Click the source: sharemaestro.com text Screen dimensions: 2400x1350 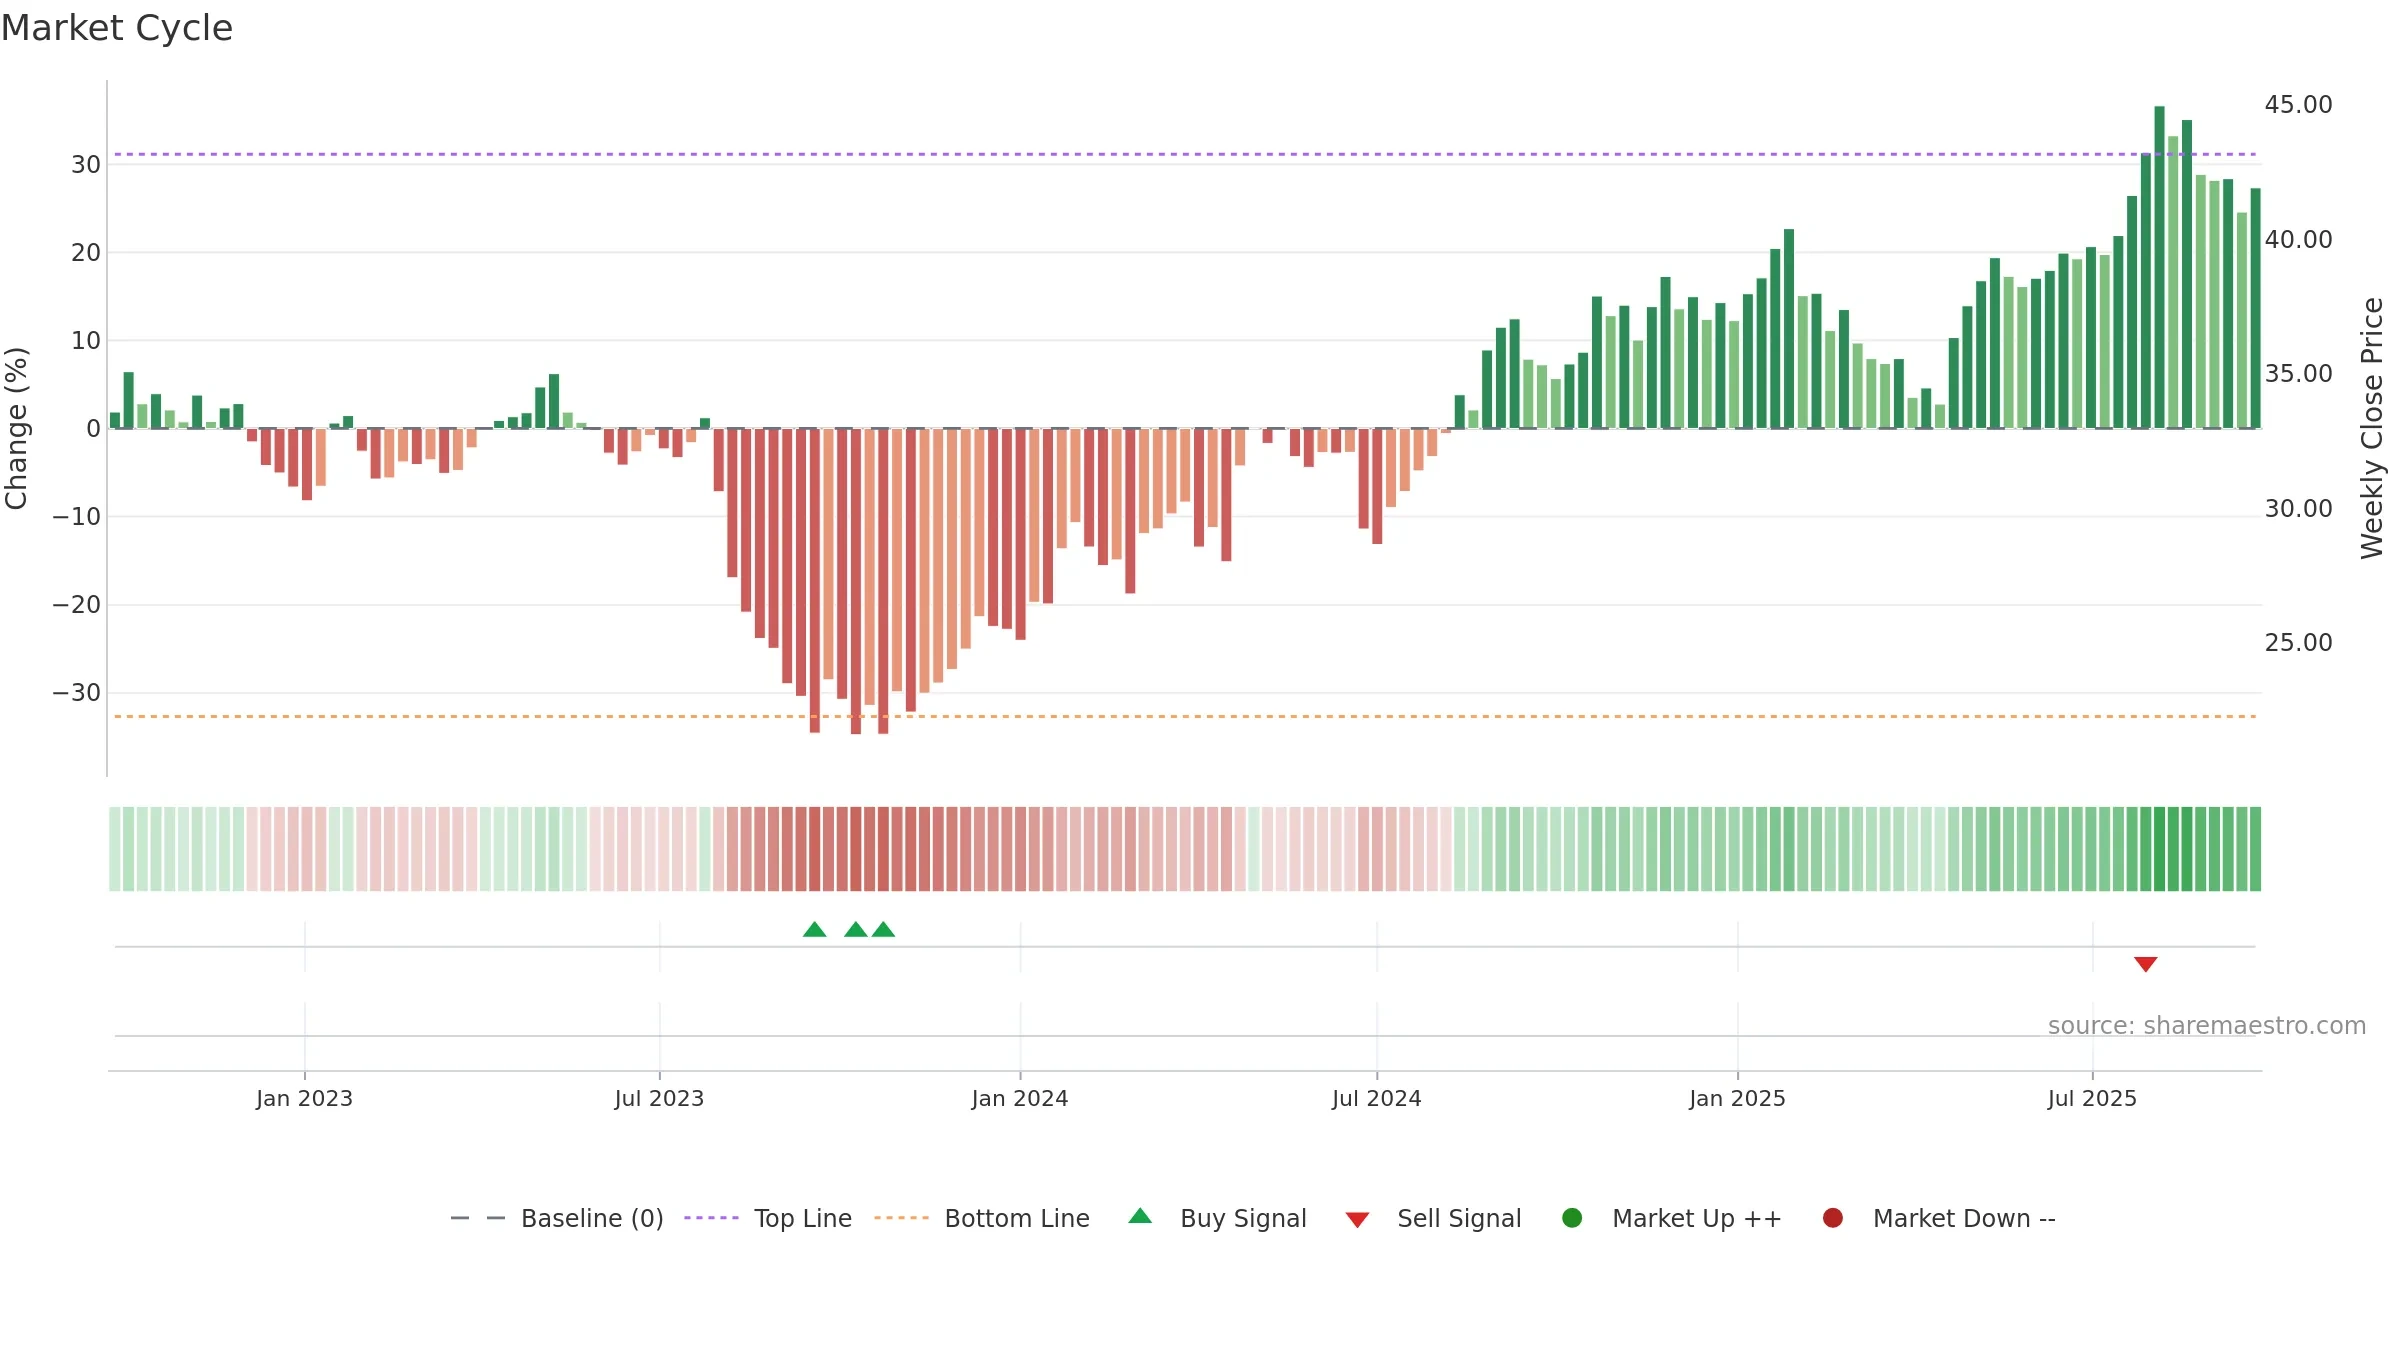2207,1025
